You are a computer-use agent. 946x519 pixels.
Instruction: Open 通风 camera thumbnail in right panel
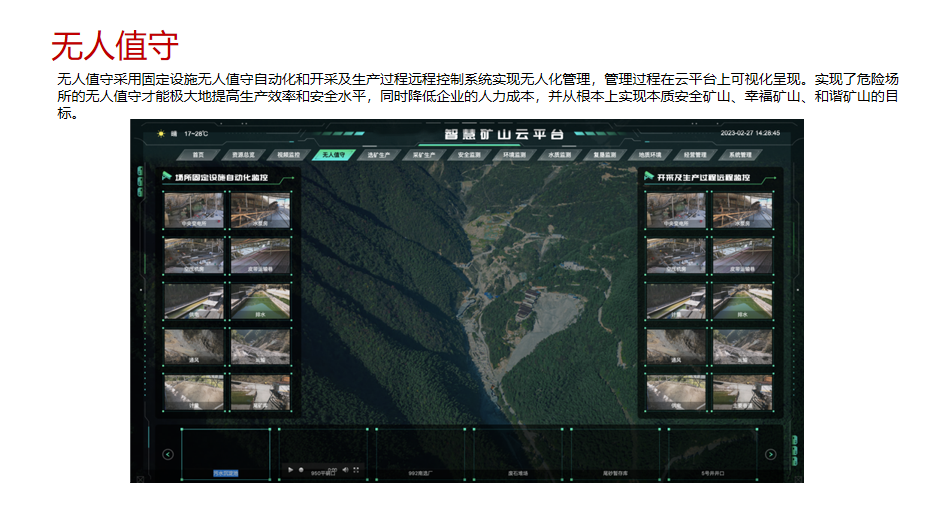[x=676, y=347]
